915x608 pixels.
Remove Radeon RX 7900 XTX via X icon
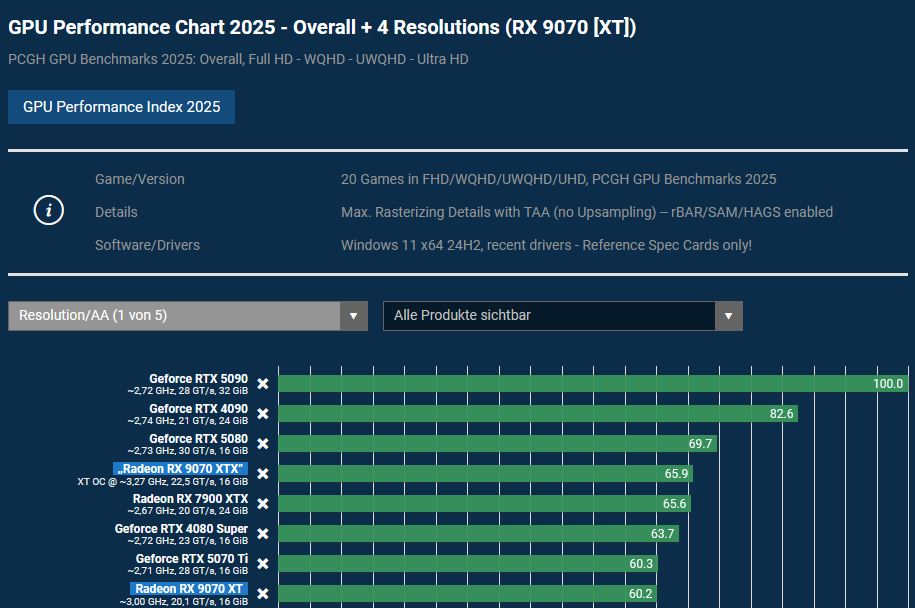pos(263,504)
